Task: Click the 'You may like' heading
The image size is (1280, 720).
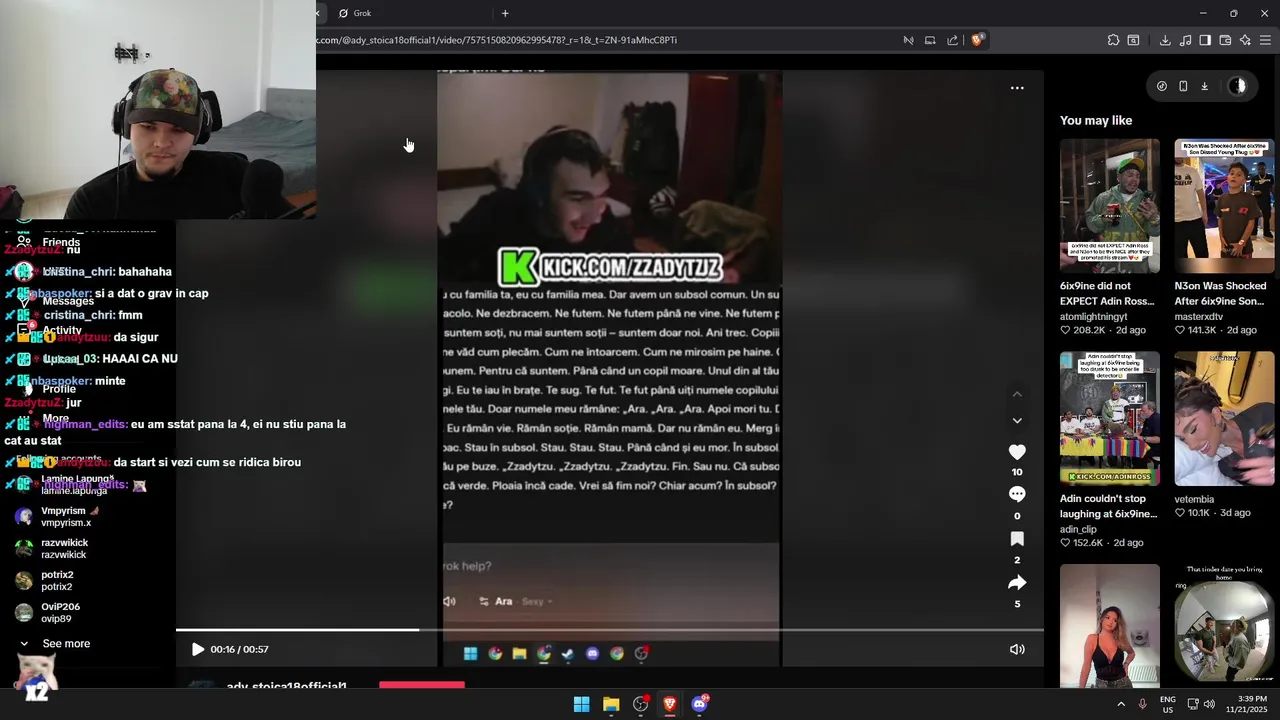Action: (x=1096, y=121)
